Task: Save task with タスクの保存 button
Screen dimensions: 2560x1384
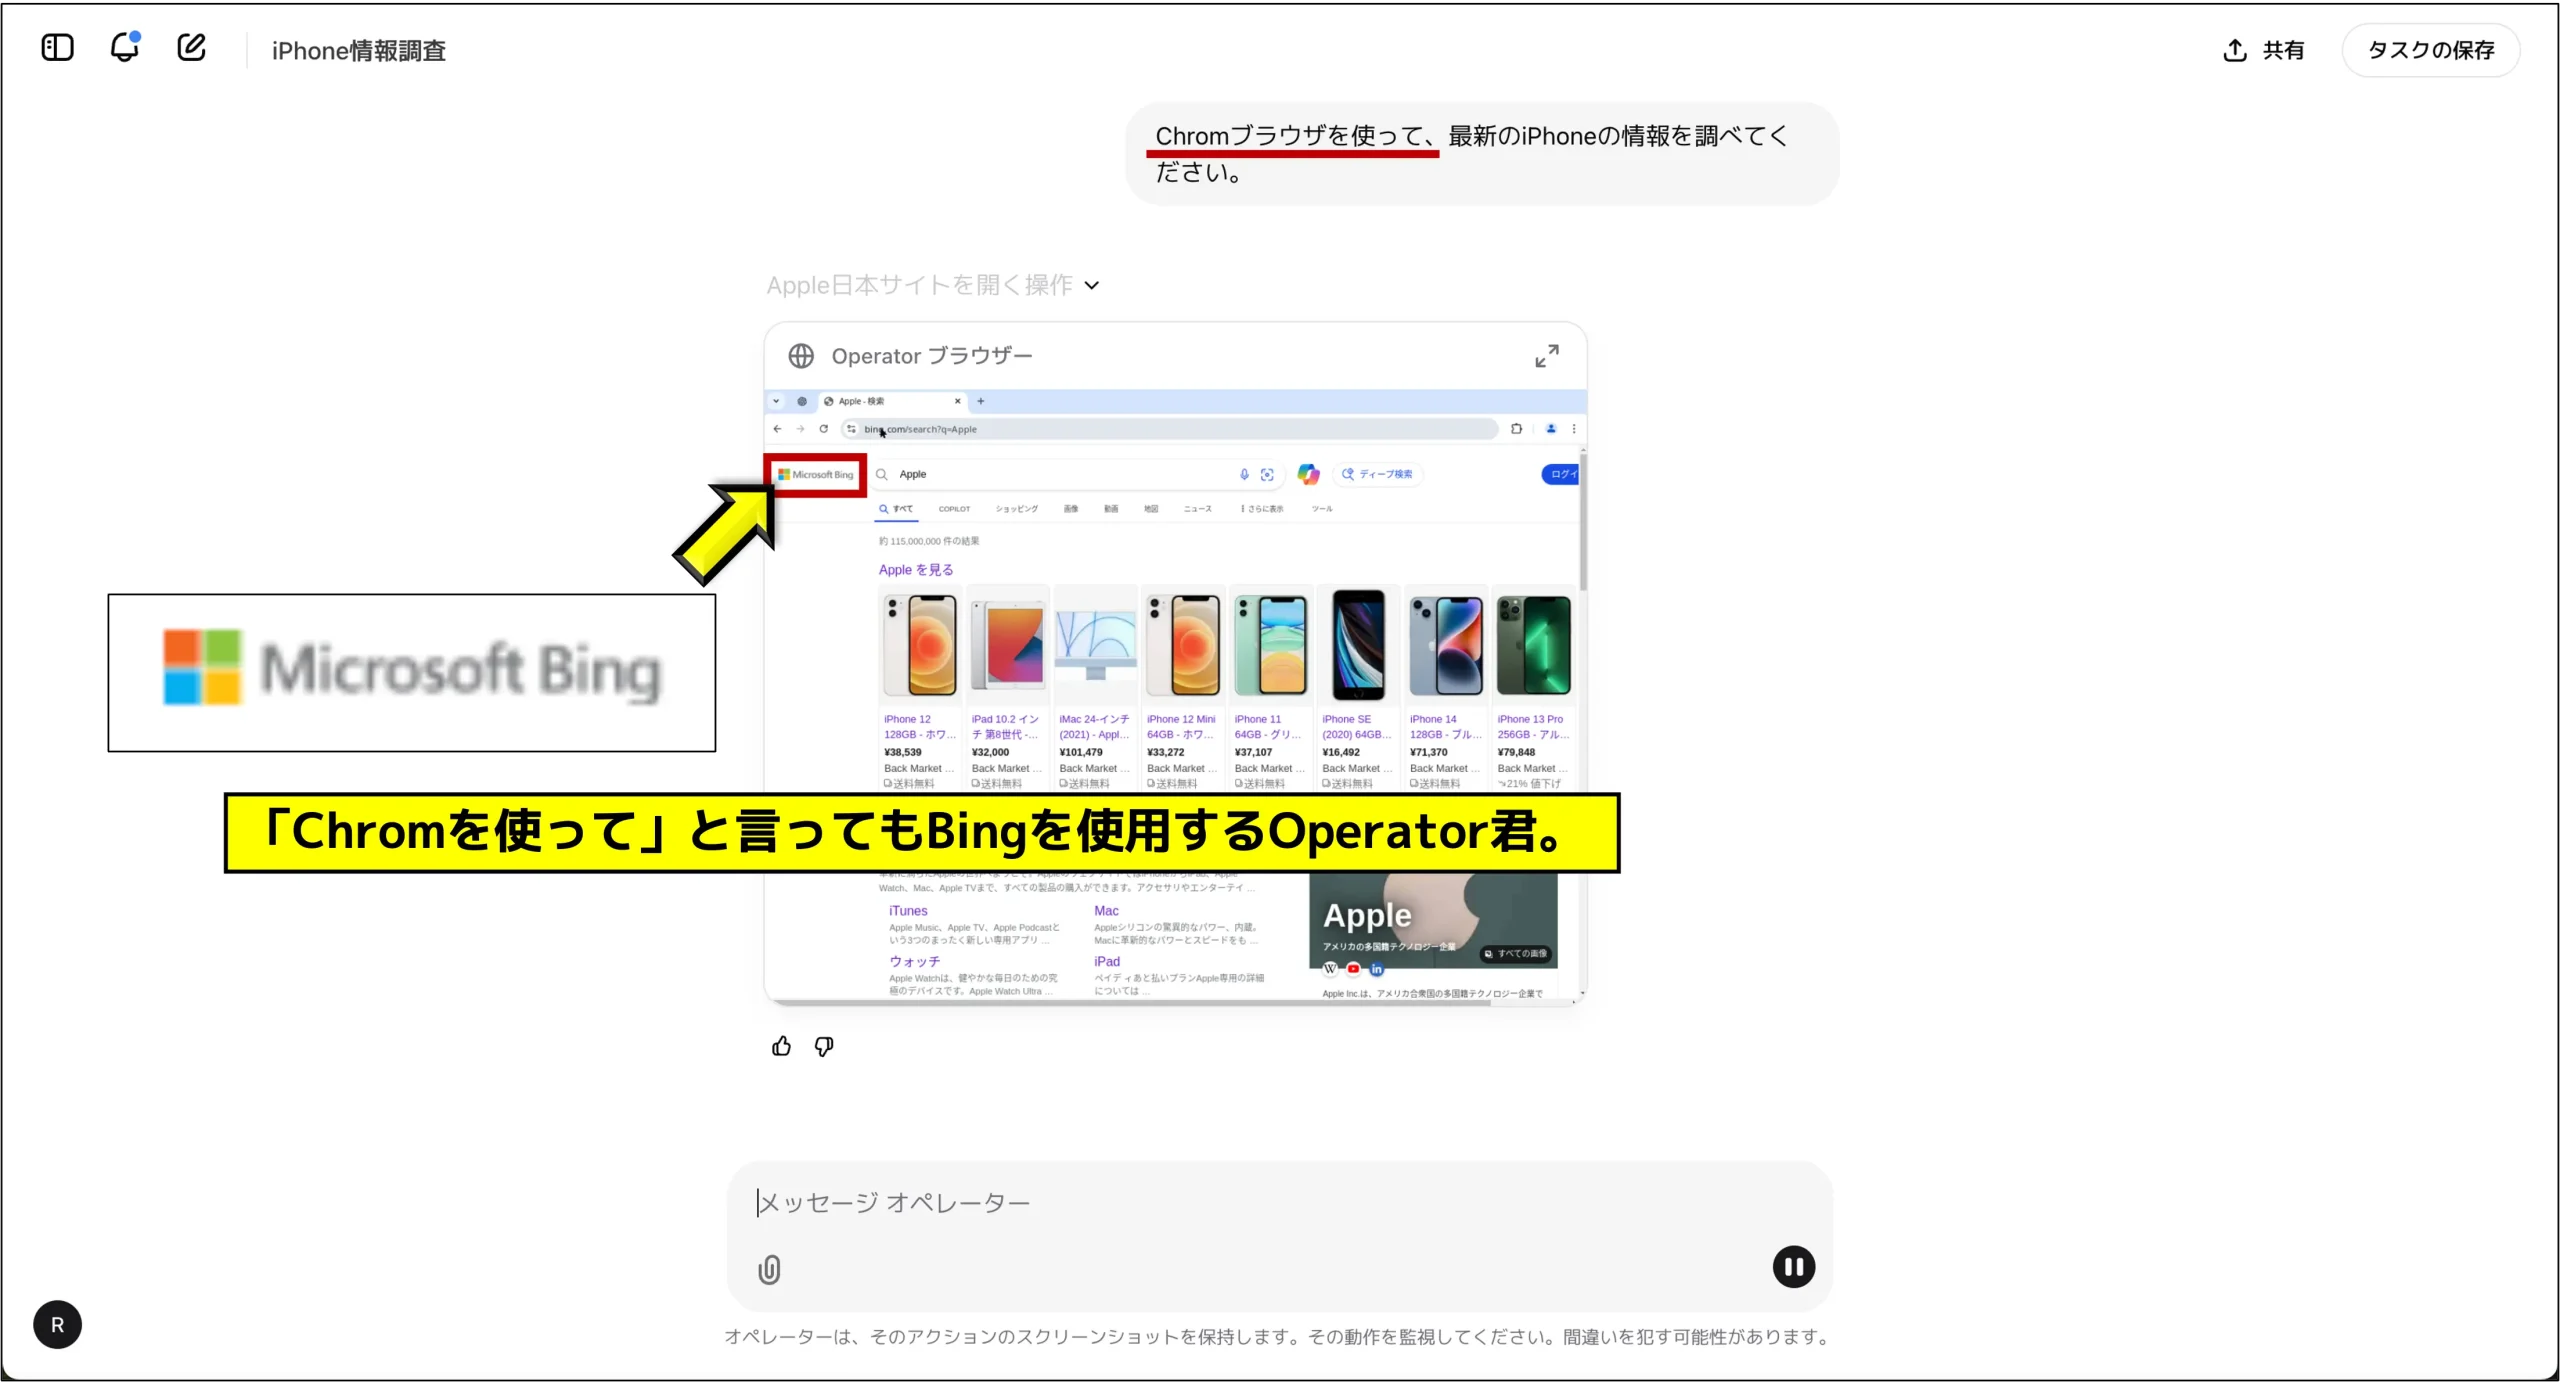Action: (2430, 50)
